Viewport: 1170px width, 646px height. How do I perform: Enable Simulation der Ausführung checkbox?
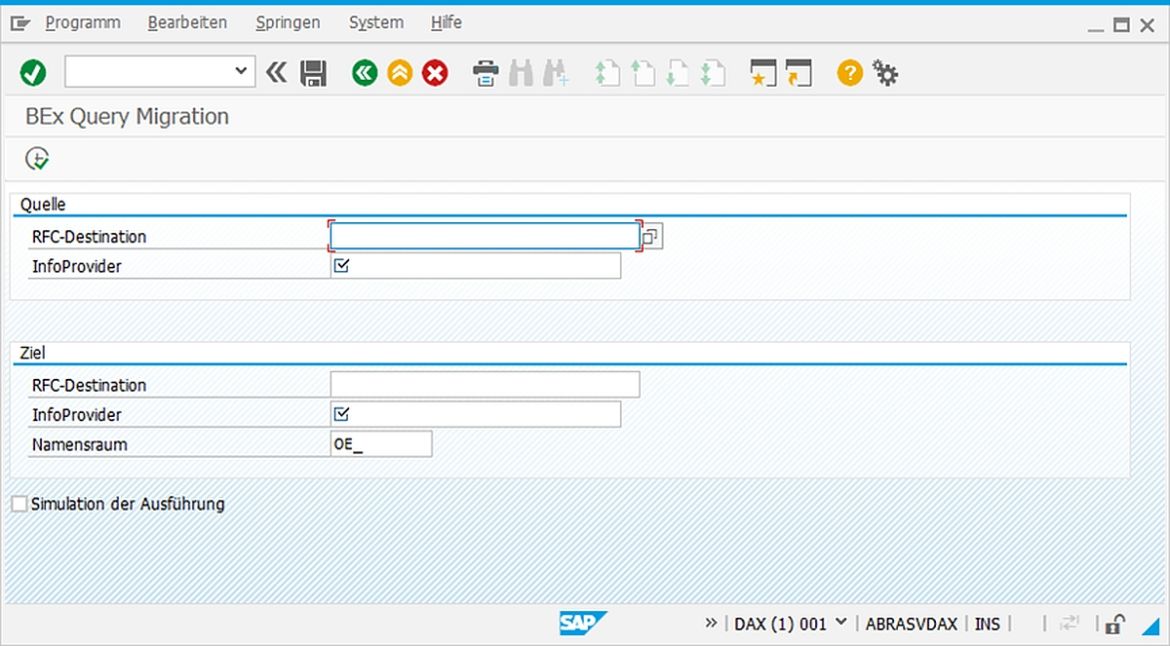click(19, 504)
